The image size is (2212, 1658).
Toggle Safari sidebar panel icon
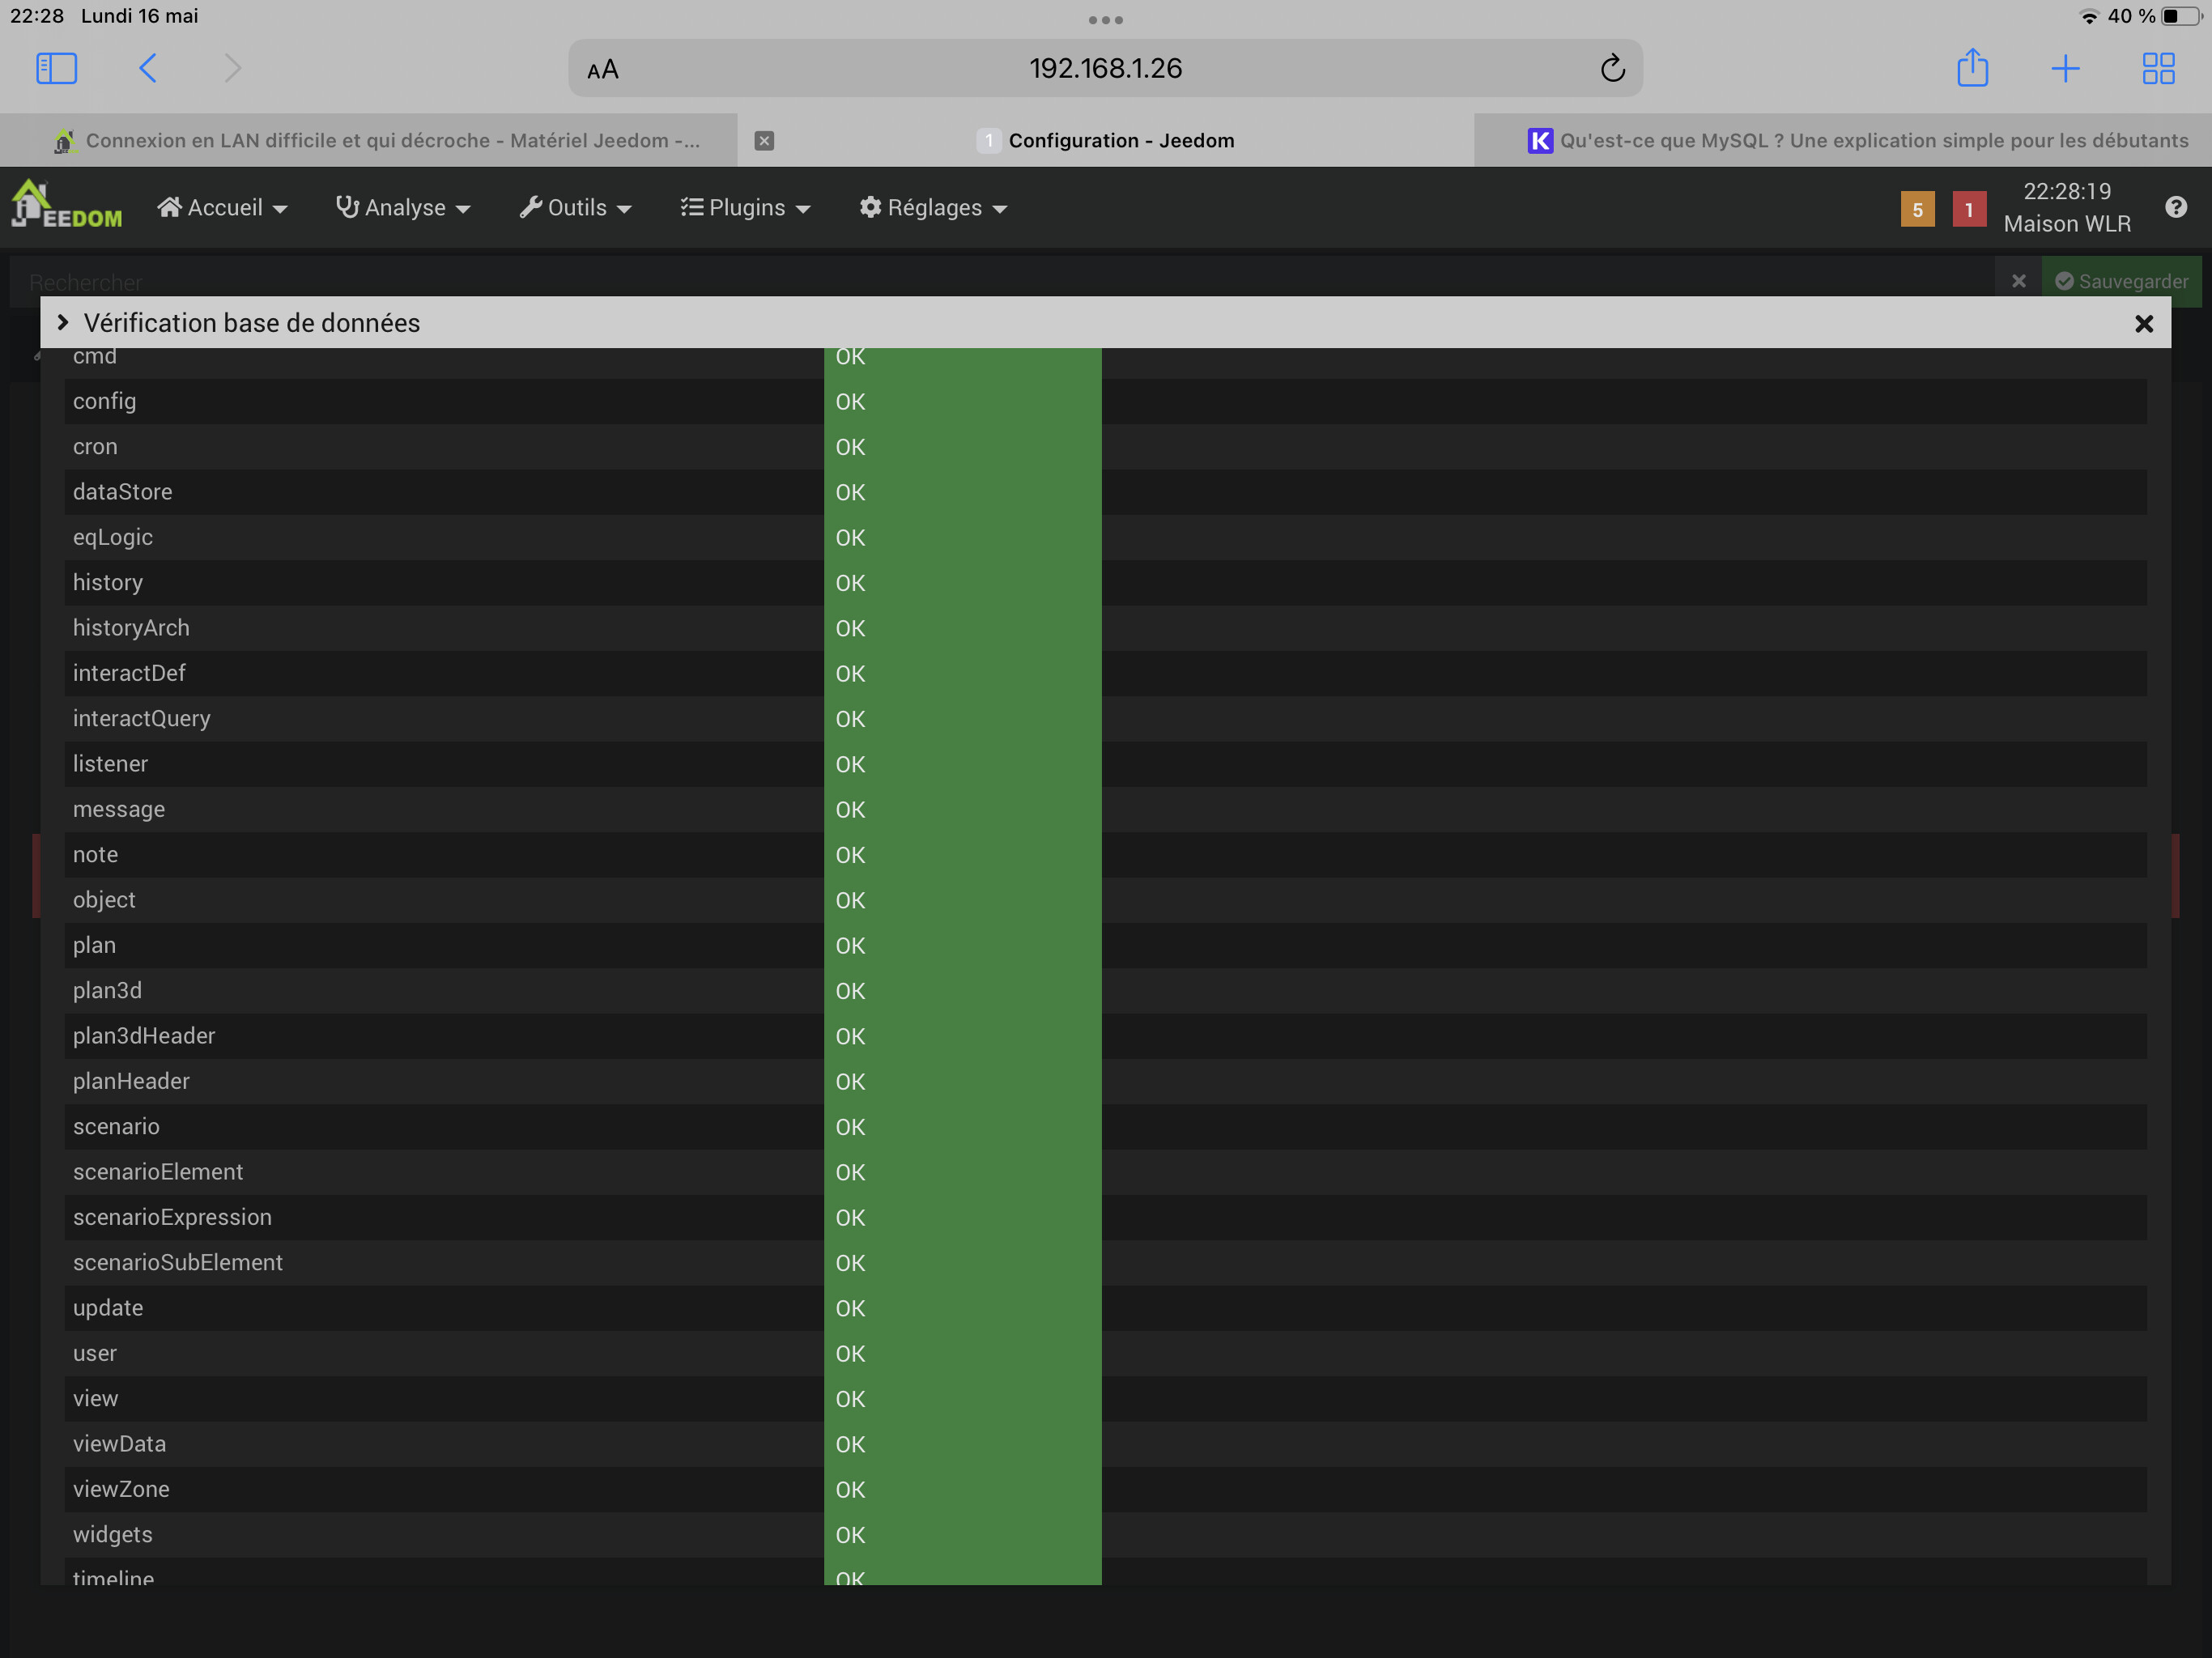[56, 68]
